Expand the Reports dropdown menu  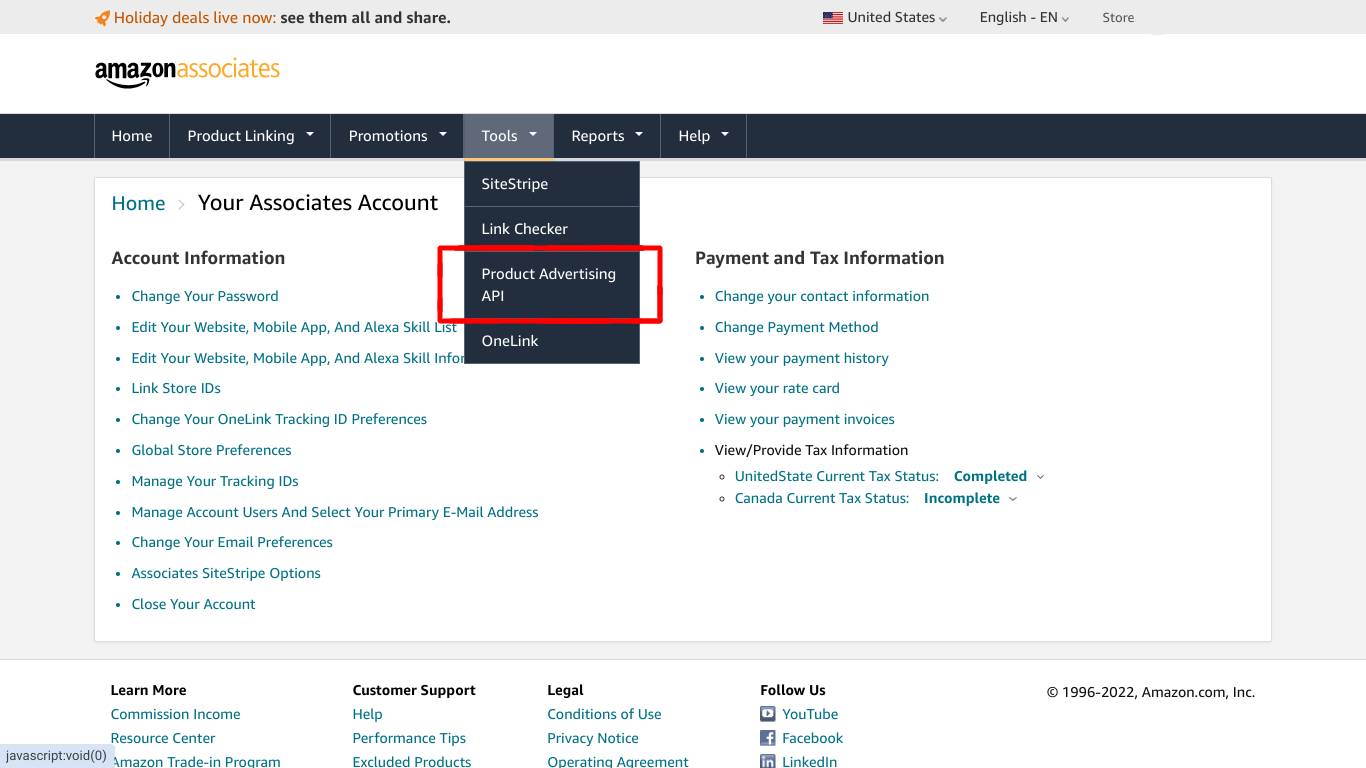click(x=606, y=135)
